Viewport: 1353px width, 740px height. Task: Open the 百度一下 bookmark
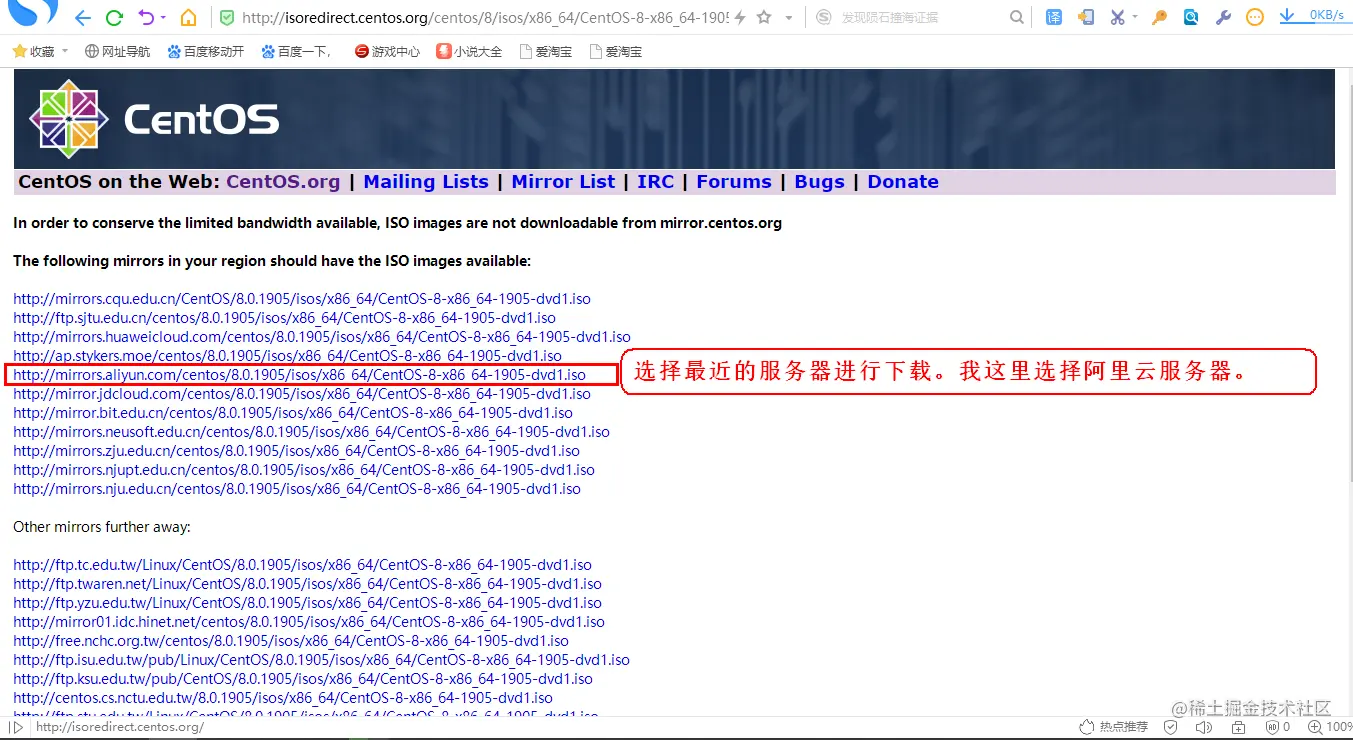pos(298,51)
